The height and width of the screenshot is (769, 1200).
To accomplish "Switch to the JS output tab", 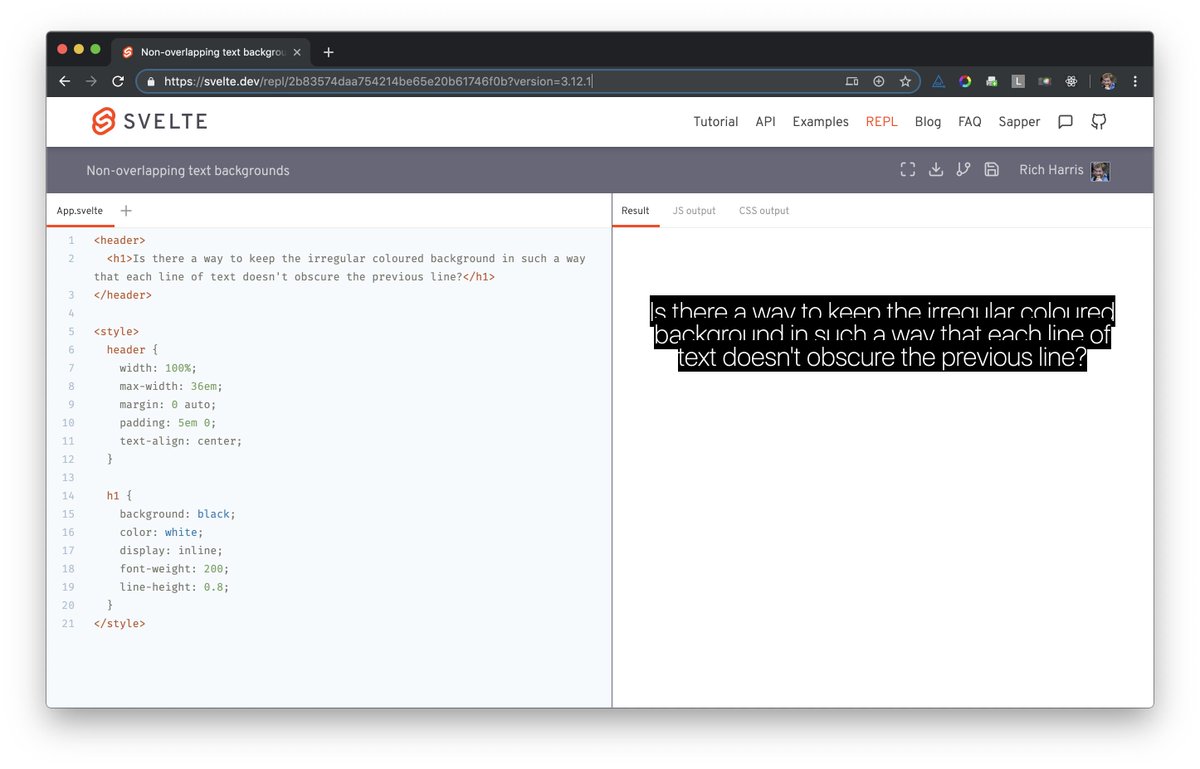I will [694, 211].
